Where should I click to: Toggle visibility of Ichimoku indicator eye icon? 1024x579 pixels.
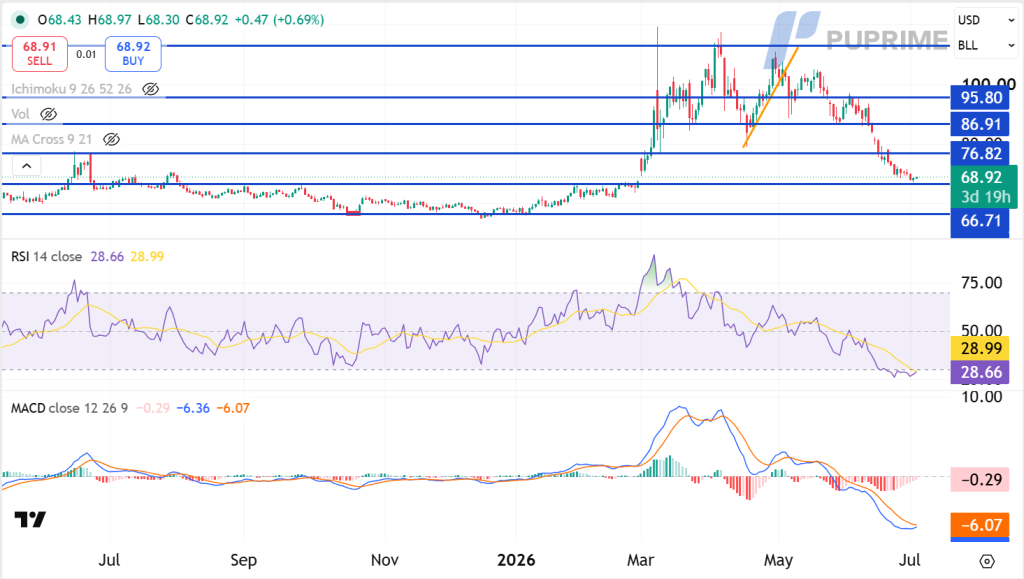151,89
